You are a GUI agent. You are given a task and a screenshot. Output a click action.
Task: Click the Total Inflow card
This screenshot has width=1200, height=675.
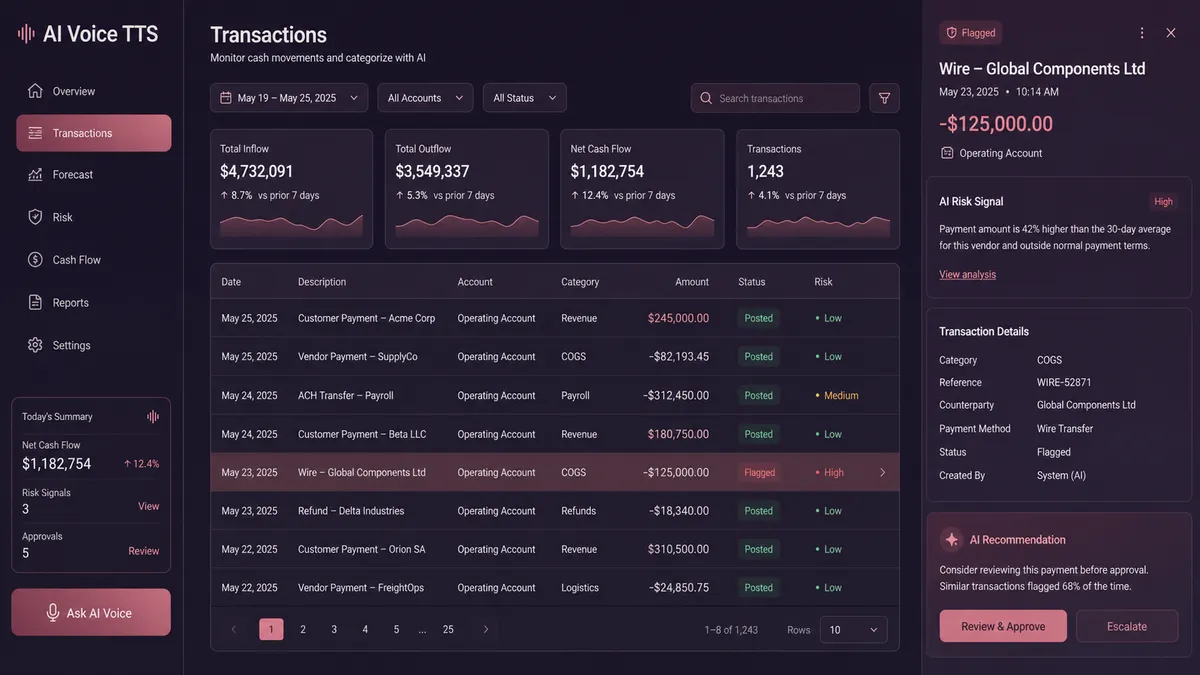(291, 189)
